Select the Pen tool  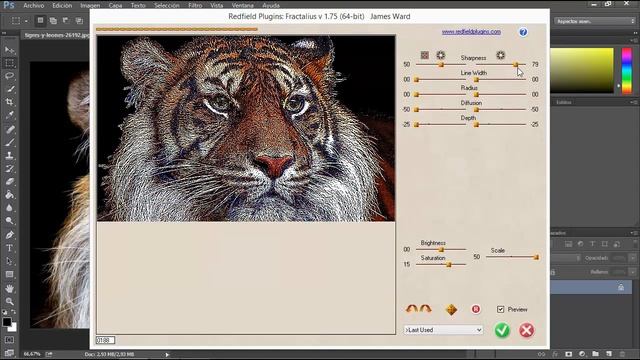(9, 235)
